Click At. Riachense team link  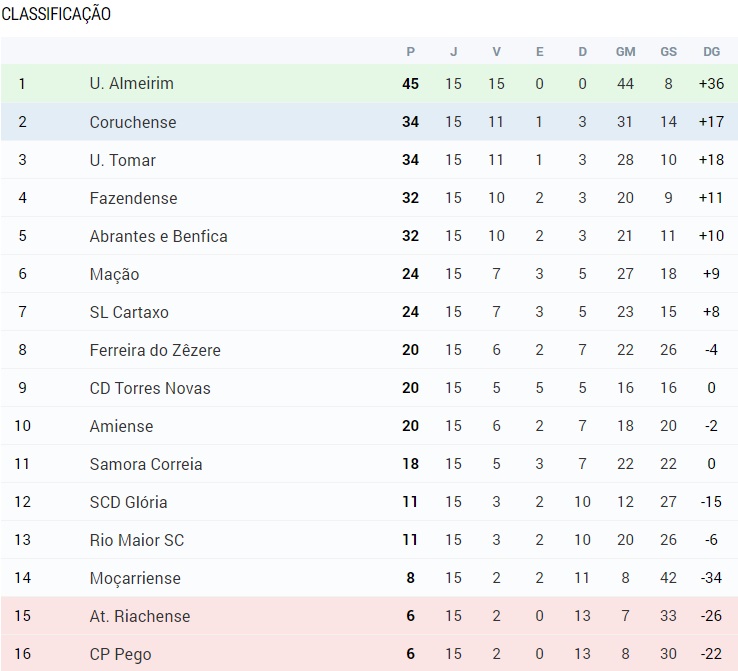pos(139,616)
